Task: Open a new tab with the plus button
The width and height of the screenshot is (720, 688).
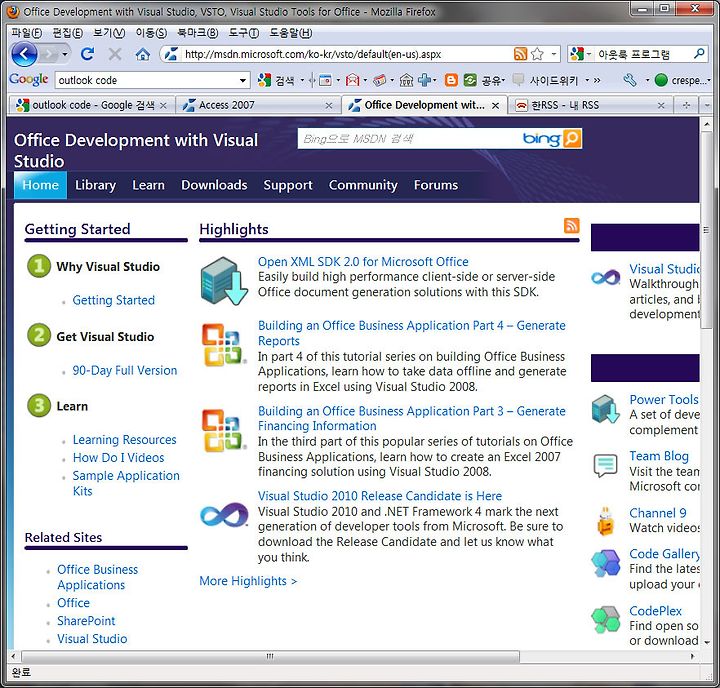Action: point(686,105)
